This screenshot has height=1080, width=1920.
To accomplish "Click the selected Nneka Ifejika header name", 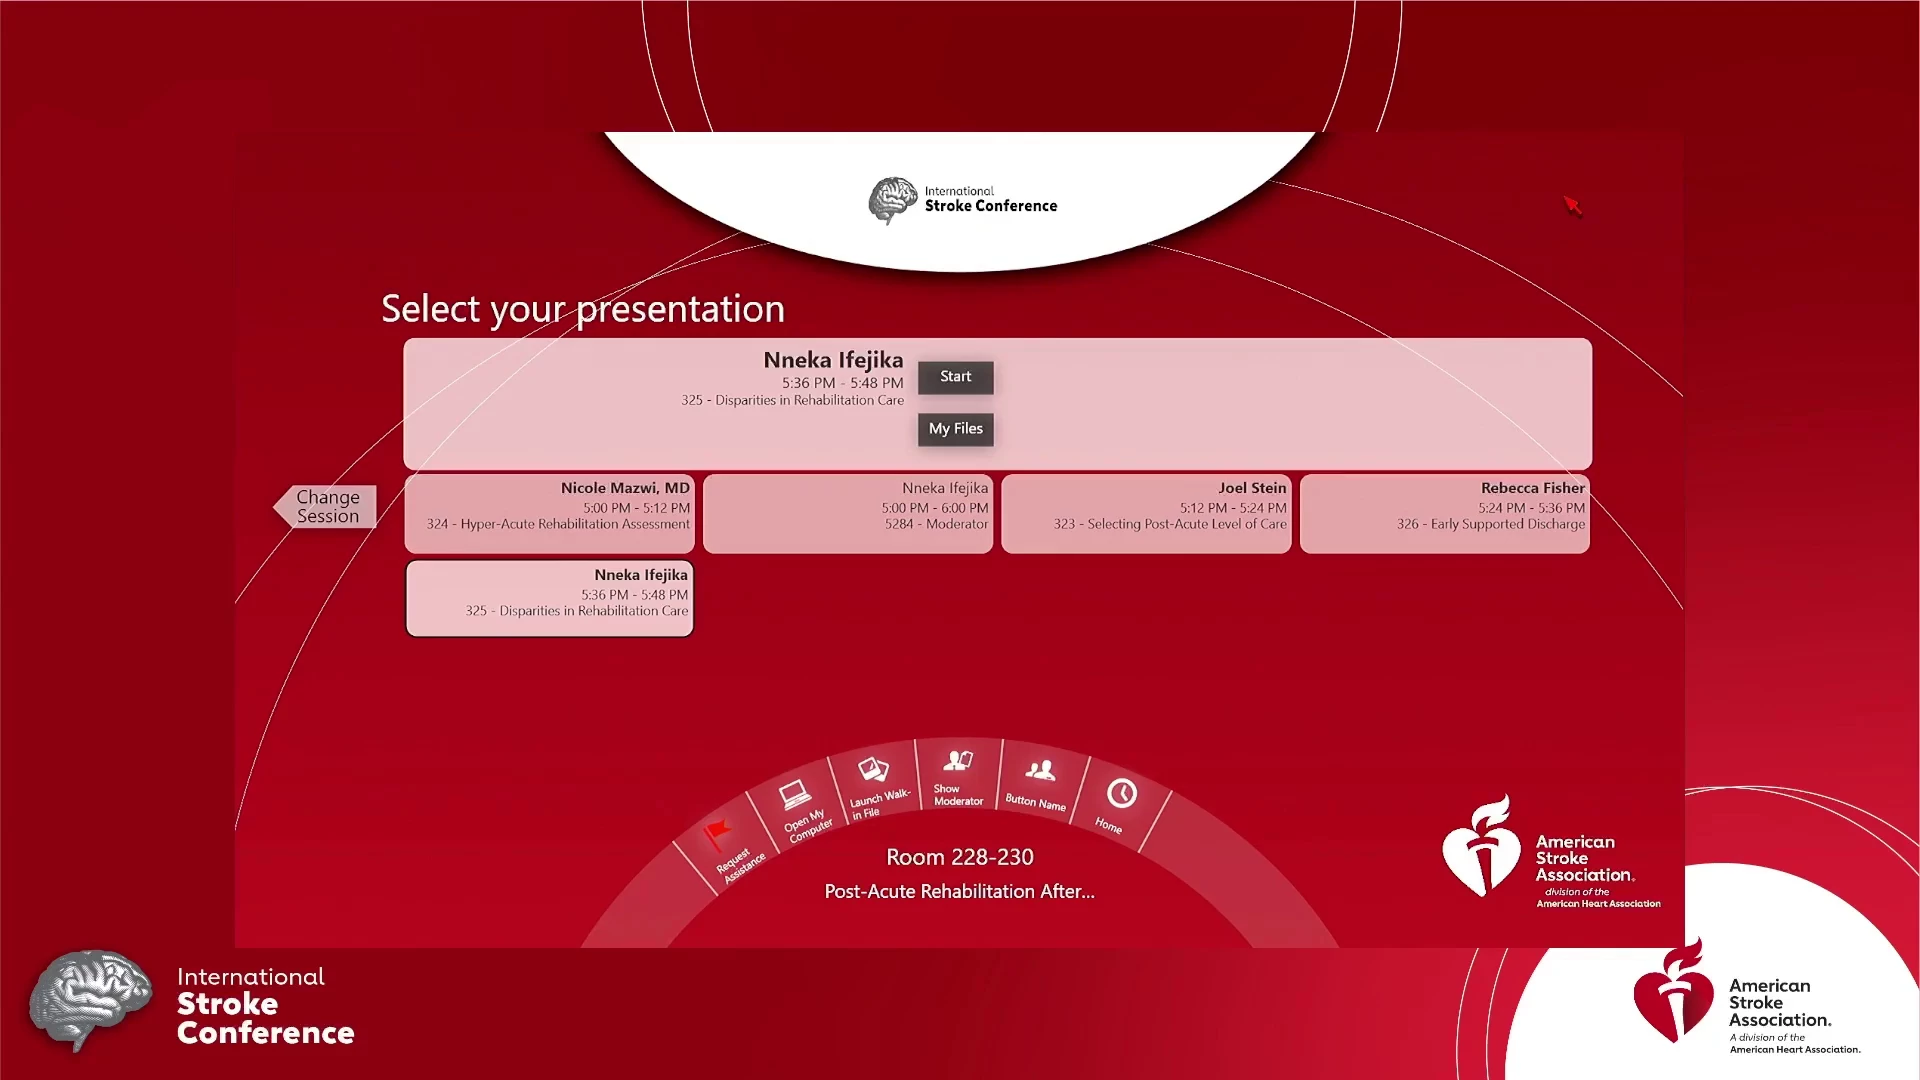I will click(x=832, y=360).
